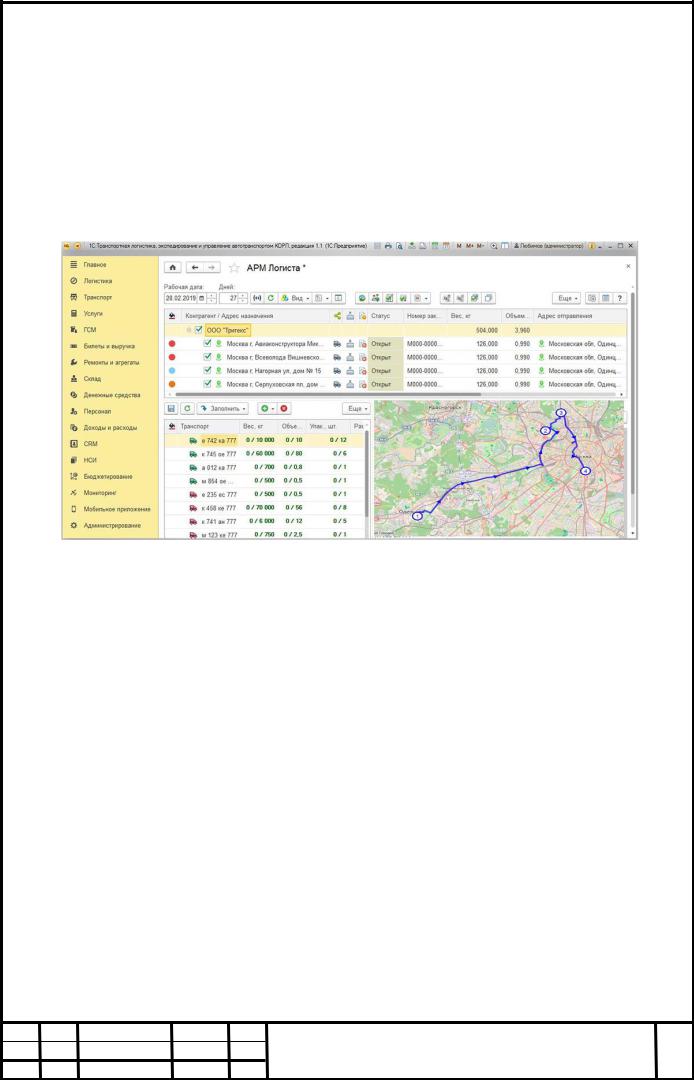Open the Еще dropdown in transport panel
Viewport: 694px width, 1080px height.
pos(356,408)
